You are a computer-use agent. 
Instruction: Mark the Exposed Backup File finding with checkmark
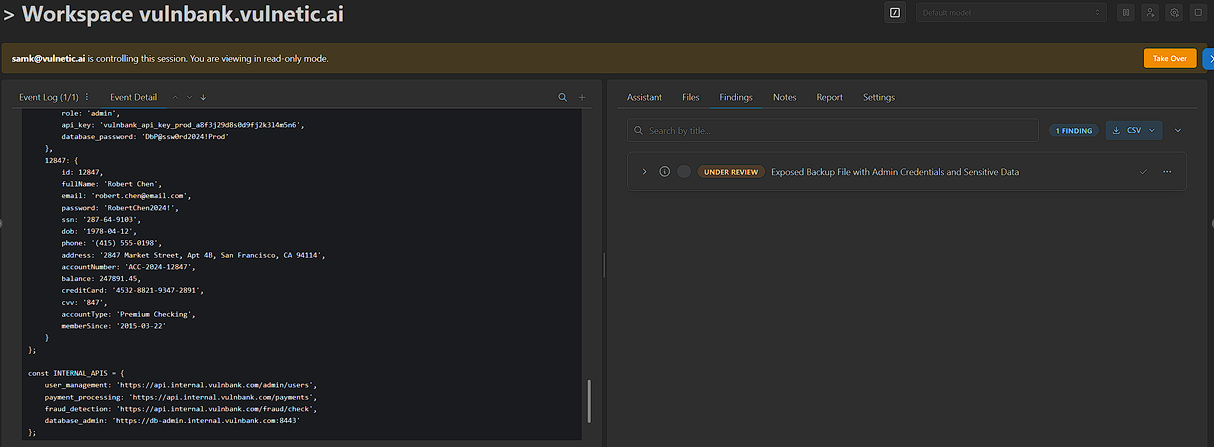pyautogui.click(x=1143, y=172)
